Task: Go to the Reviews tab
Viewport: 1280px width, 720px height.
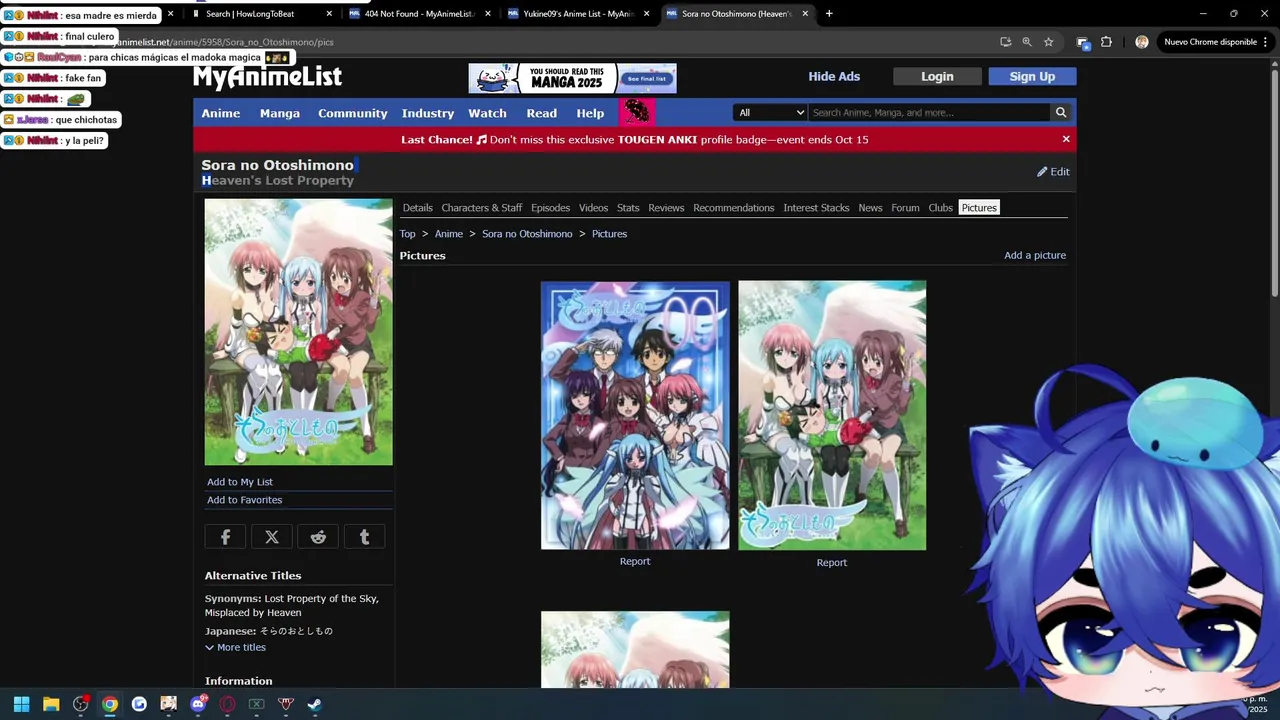Action: (666, 208)
